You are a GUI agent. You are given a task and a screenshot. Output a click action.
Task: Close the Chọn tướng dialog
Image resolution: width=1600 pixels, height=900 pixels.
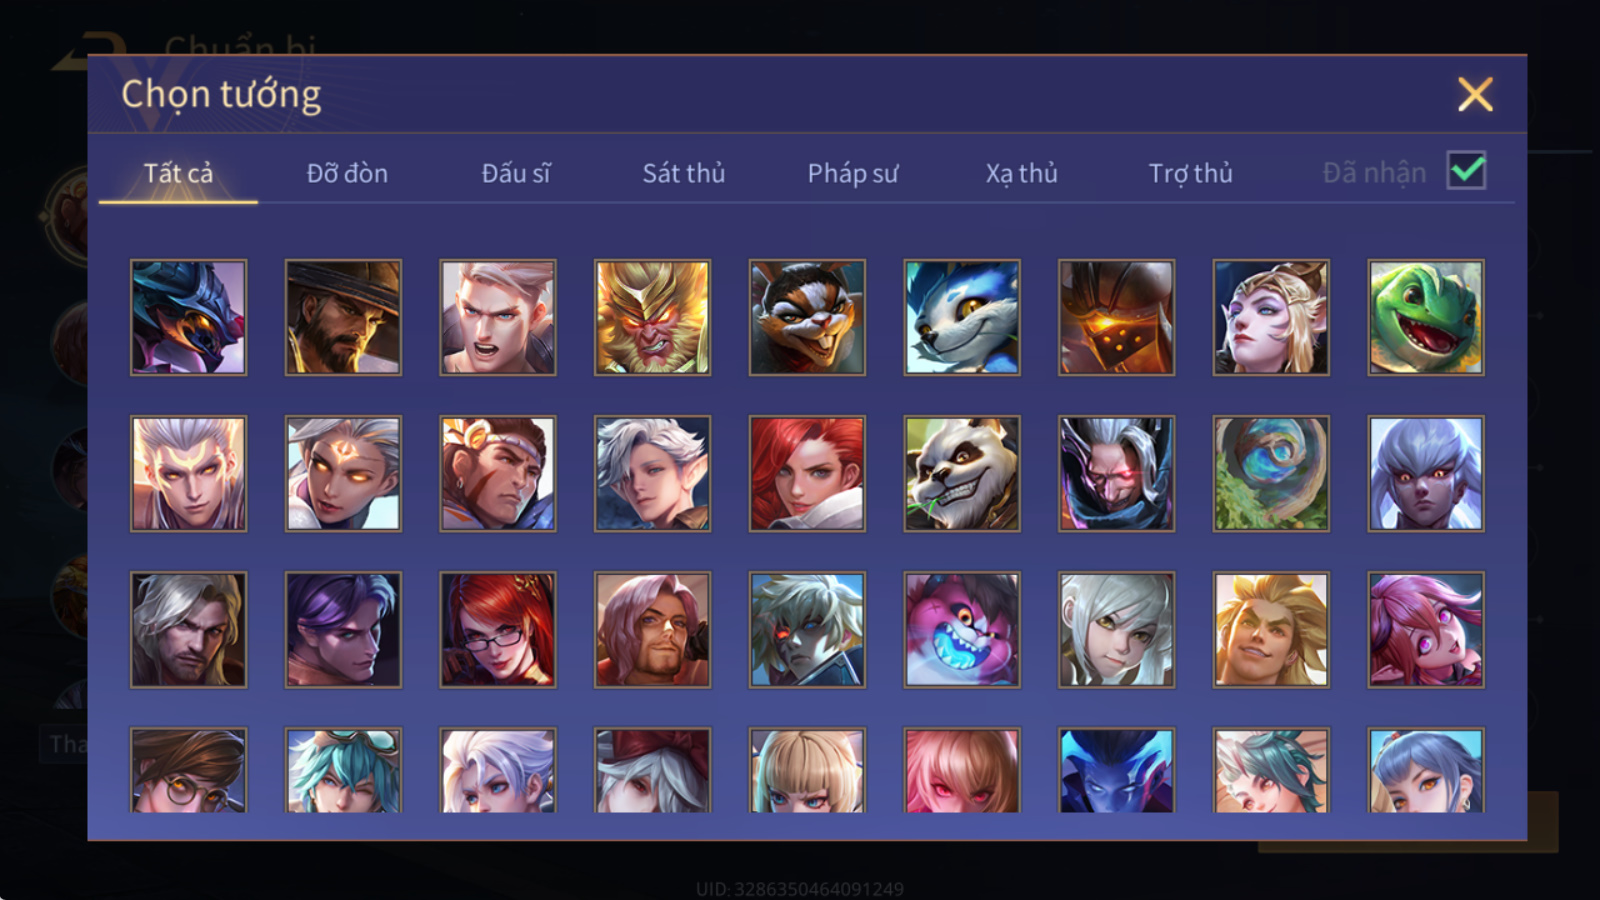click(x=1475, y=95)
